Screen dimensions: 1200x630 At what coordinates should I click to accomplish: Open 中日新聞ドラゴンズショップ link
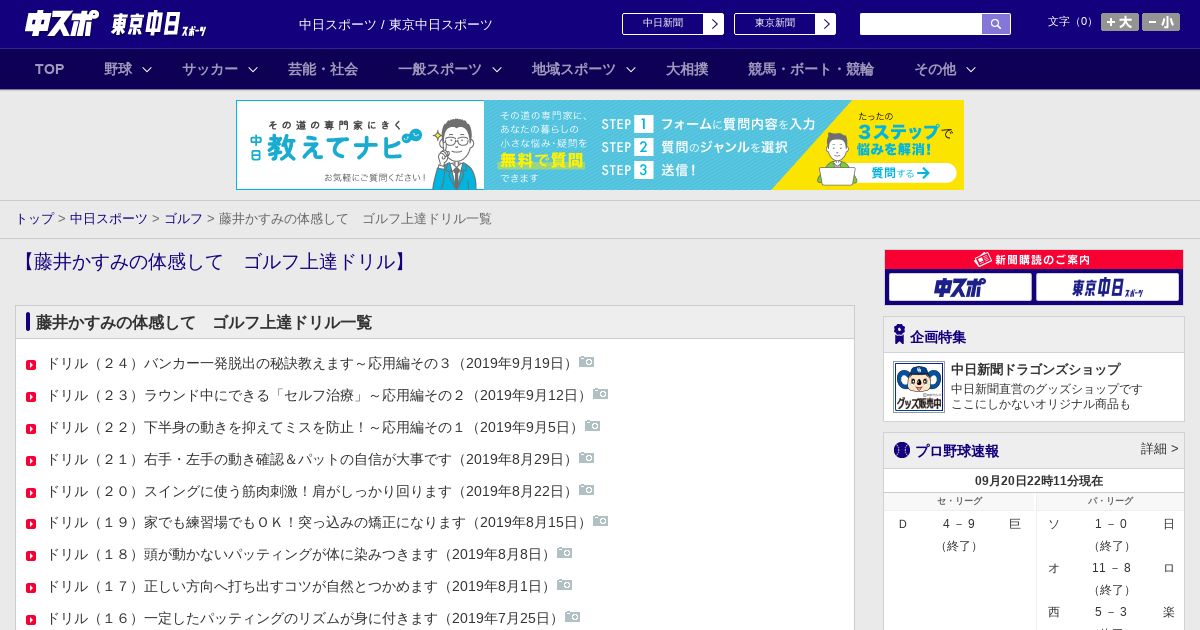(1035, 369)
